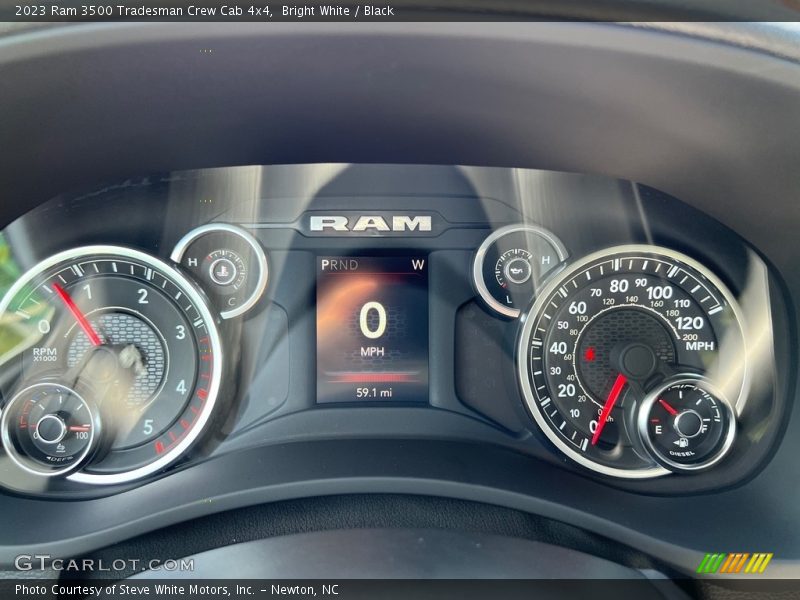This screenshot has height=600, width=800.
Task: Click the red warning light on speedometer
Action: point(590,354)
